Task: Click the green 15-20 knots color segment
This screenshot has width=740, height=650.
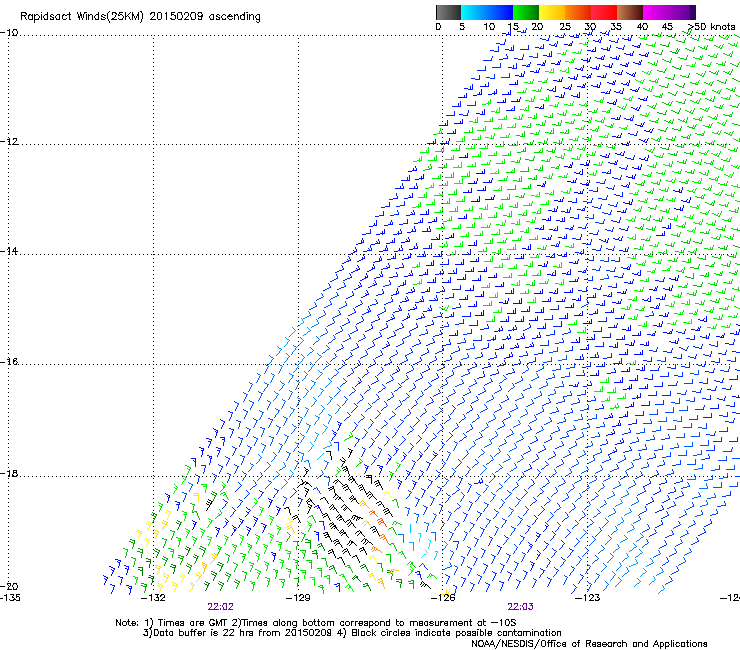Action: [x=526, y=12]
